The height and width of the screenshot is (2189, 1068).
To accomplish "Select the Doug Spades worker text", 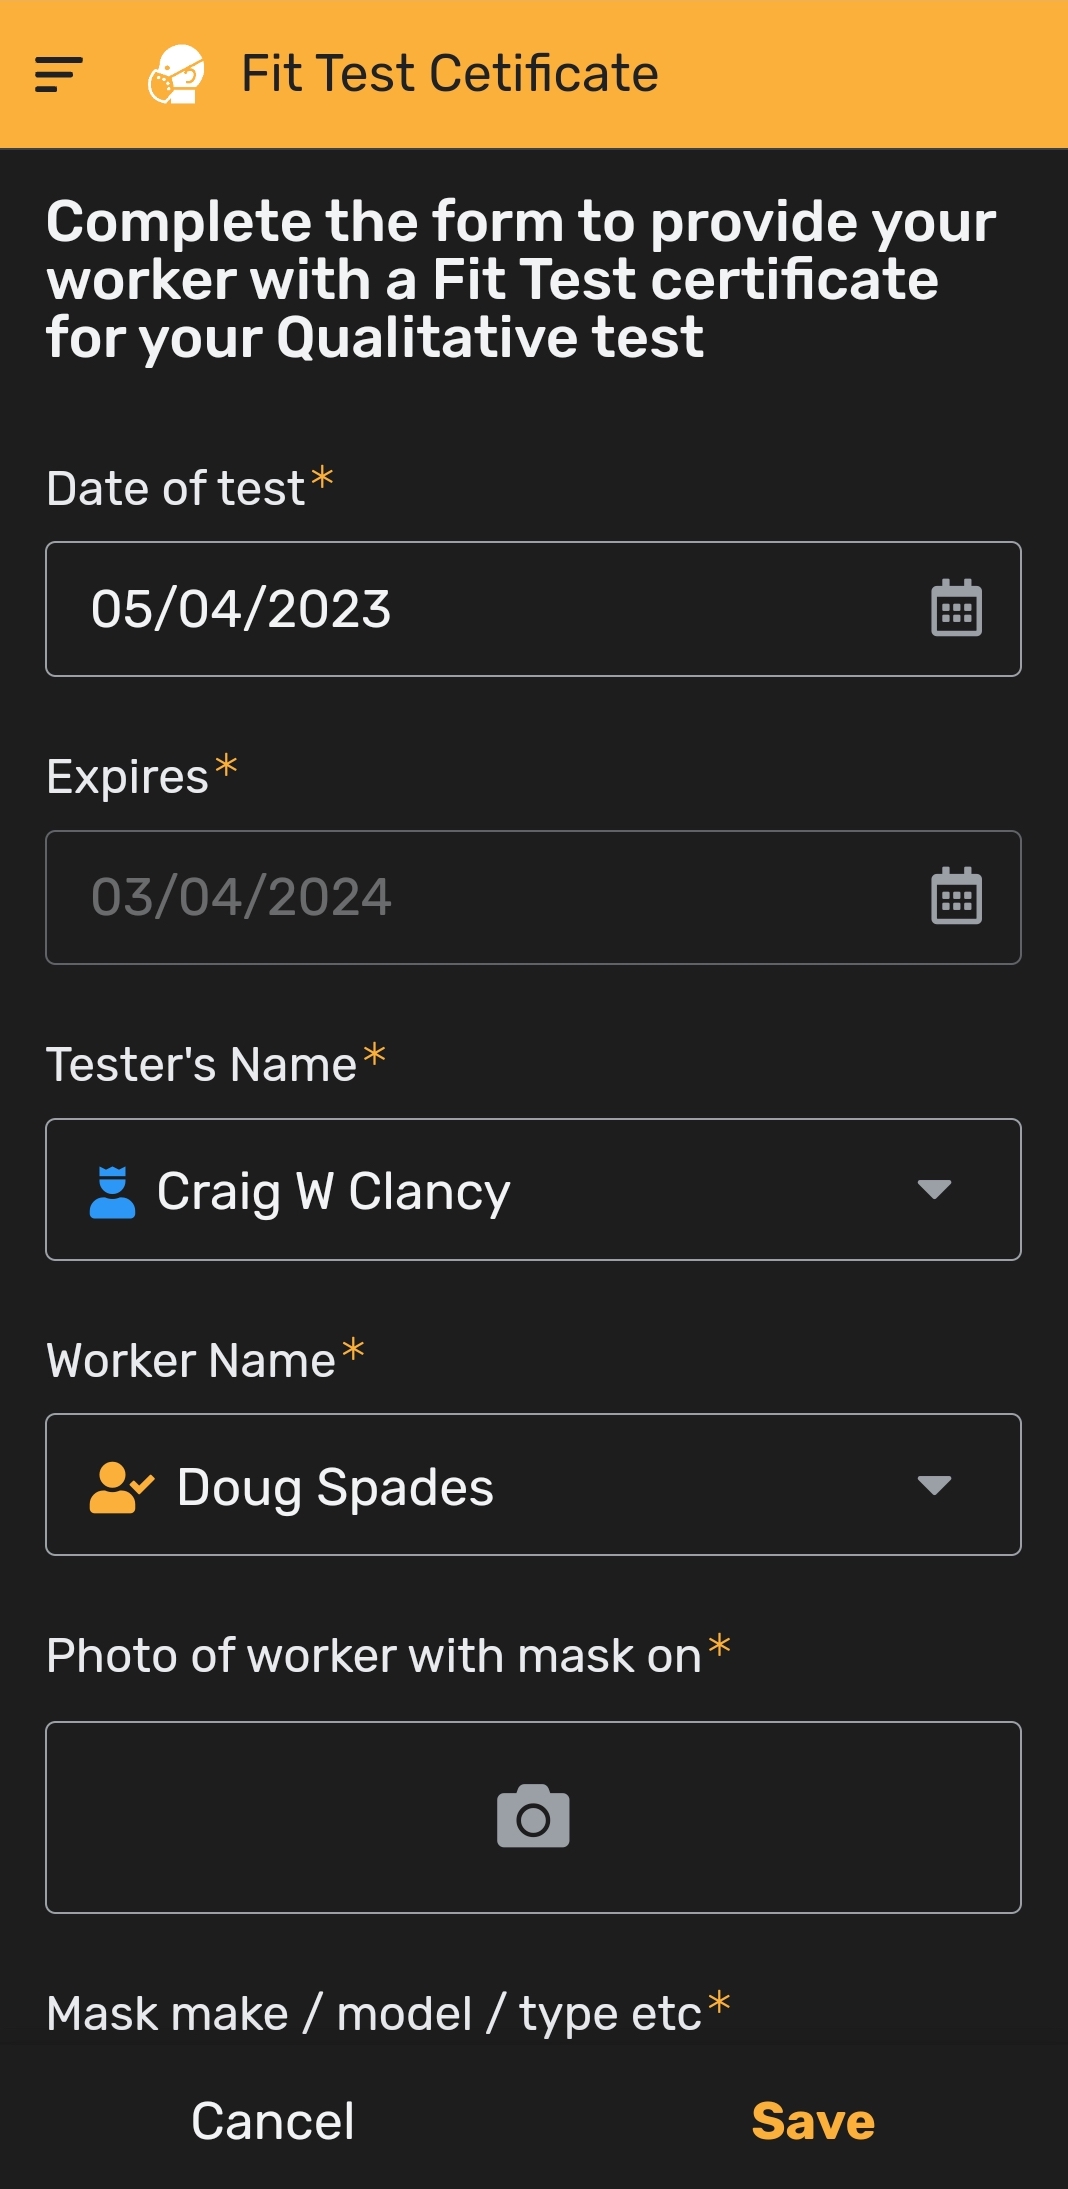I will (335, 1487).
